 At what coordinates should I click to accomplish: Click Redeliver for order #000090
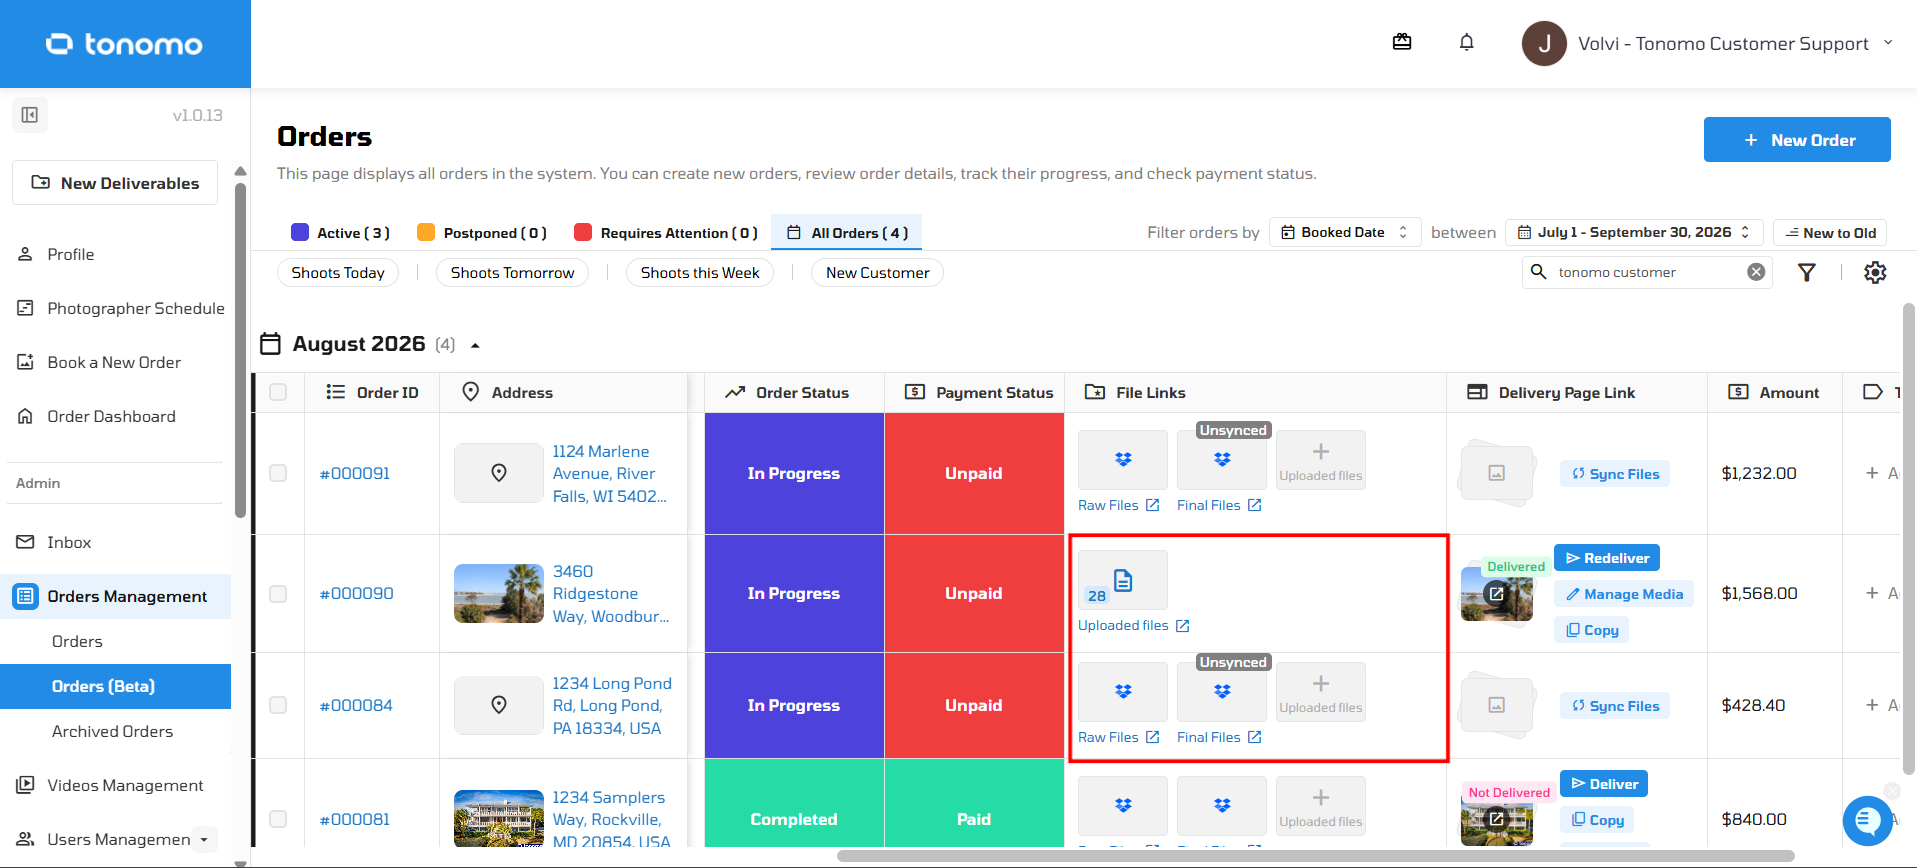click(1607, 558)
